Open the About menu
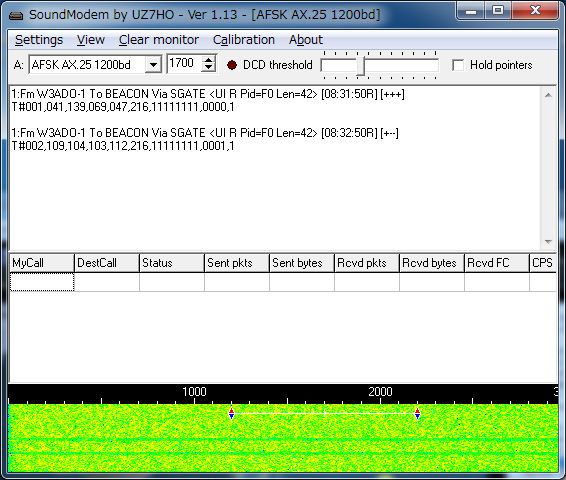This screenshot has height=480, width=566. [306, 40]
